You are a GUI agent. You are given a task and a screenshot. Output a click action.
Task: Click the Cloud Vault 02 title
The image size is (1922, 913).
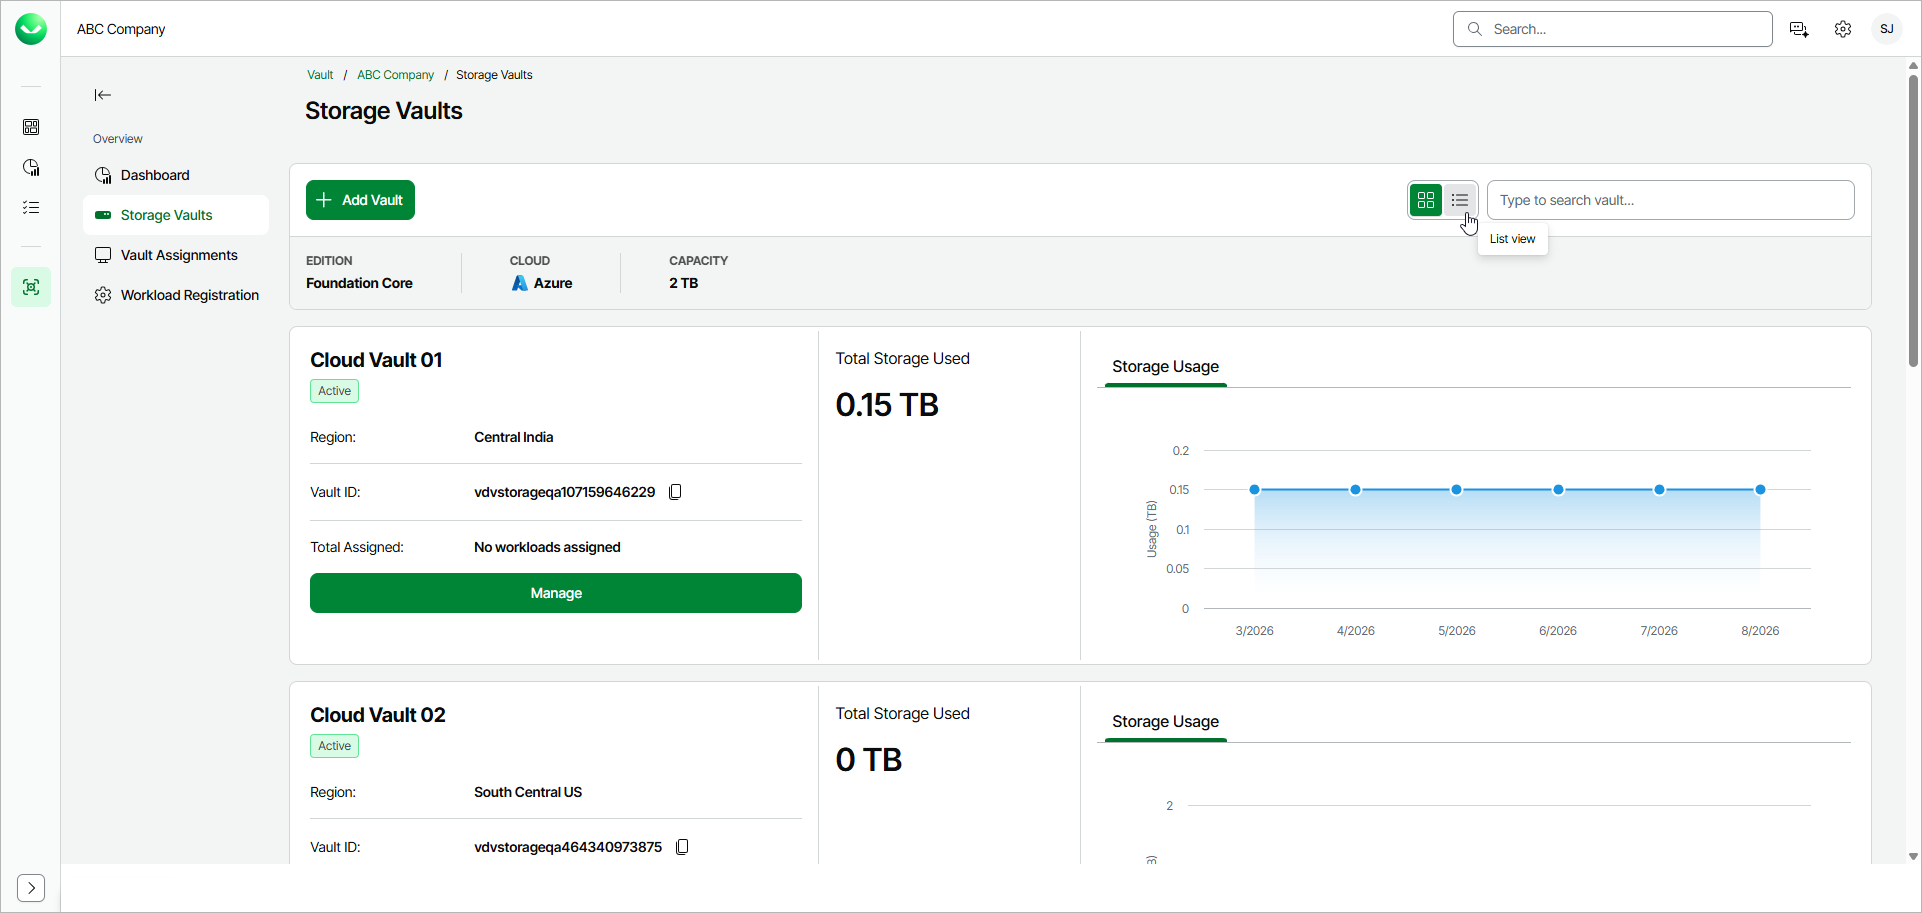tap(378, 715)
